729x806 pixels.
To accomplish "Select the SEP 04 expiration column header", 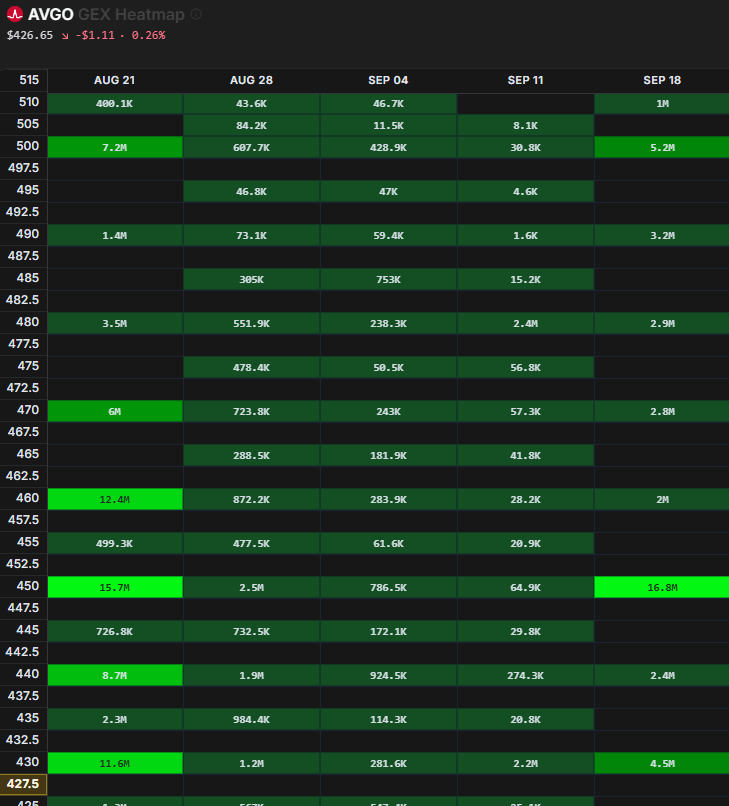I will point(388,80).
